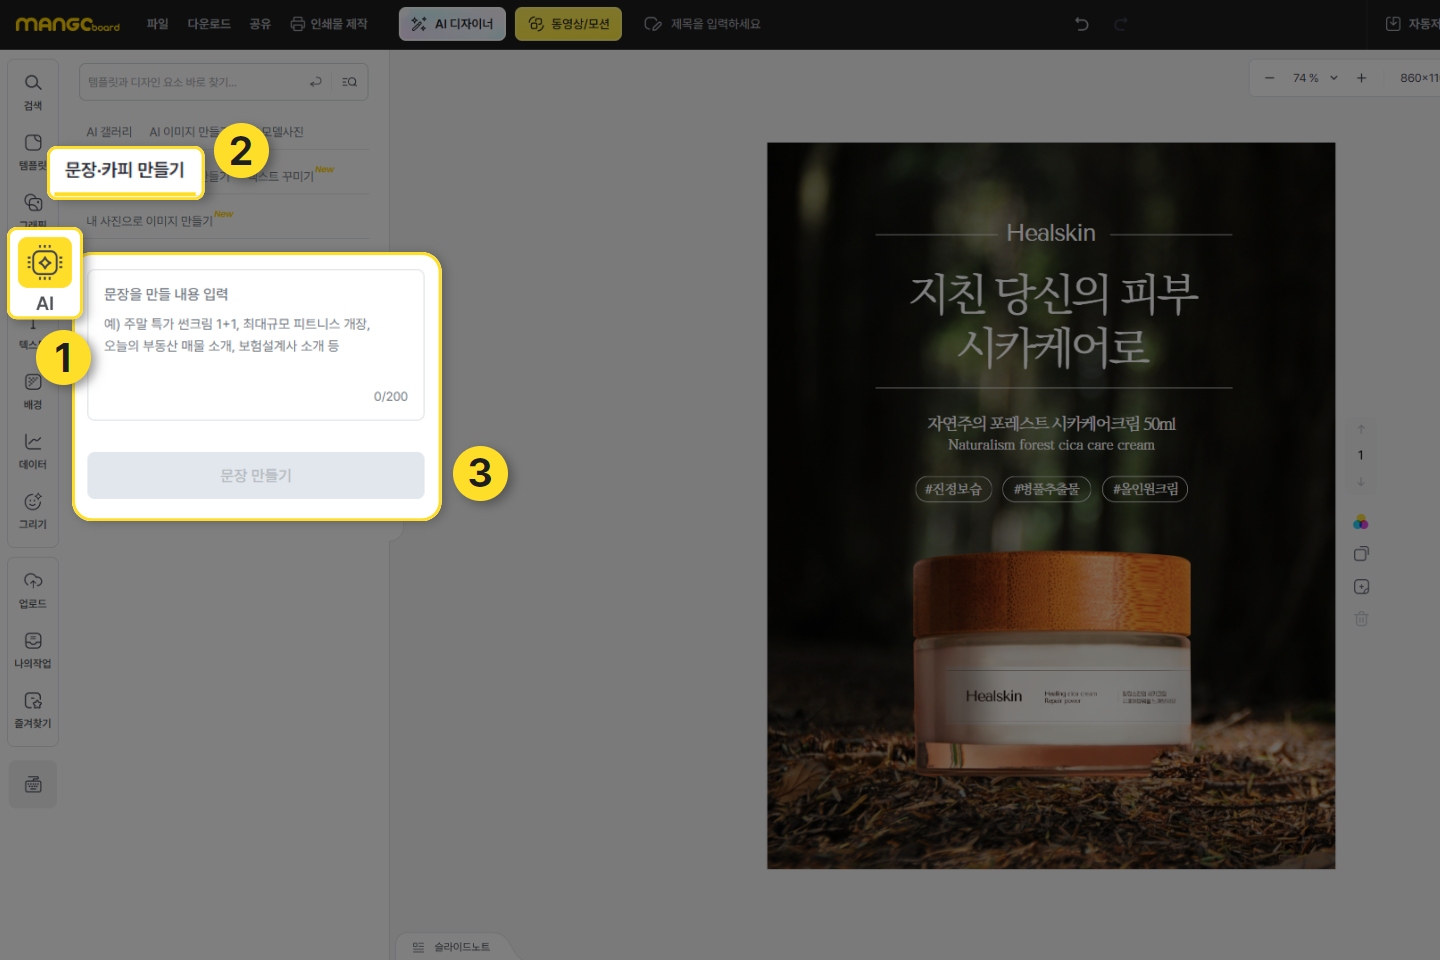Image resolution: width=1440 pixels, height=960 pixels.
Task: Open the 템플릿 templates sidebar item
Action: coord(33,151)
